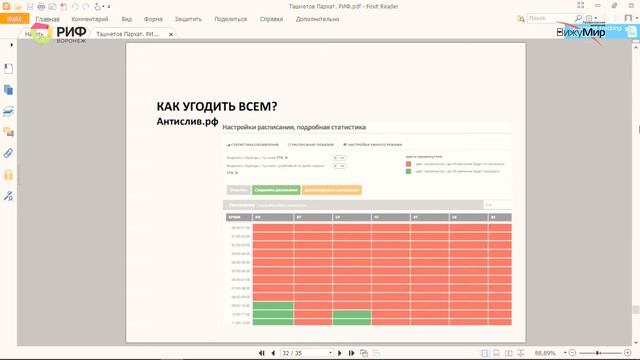Click the vertical scrollbar down arrow
This screenshot has width=640, height=360.
click(x=636, y=343)
